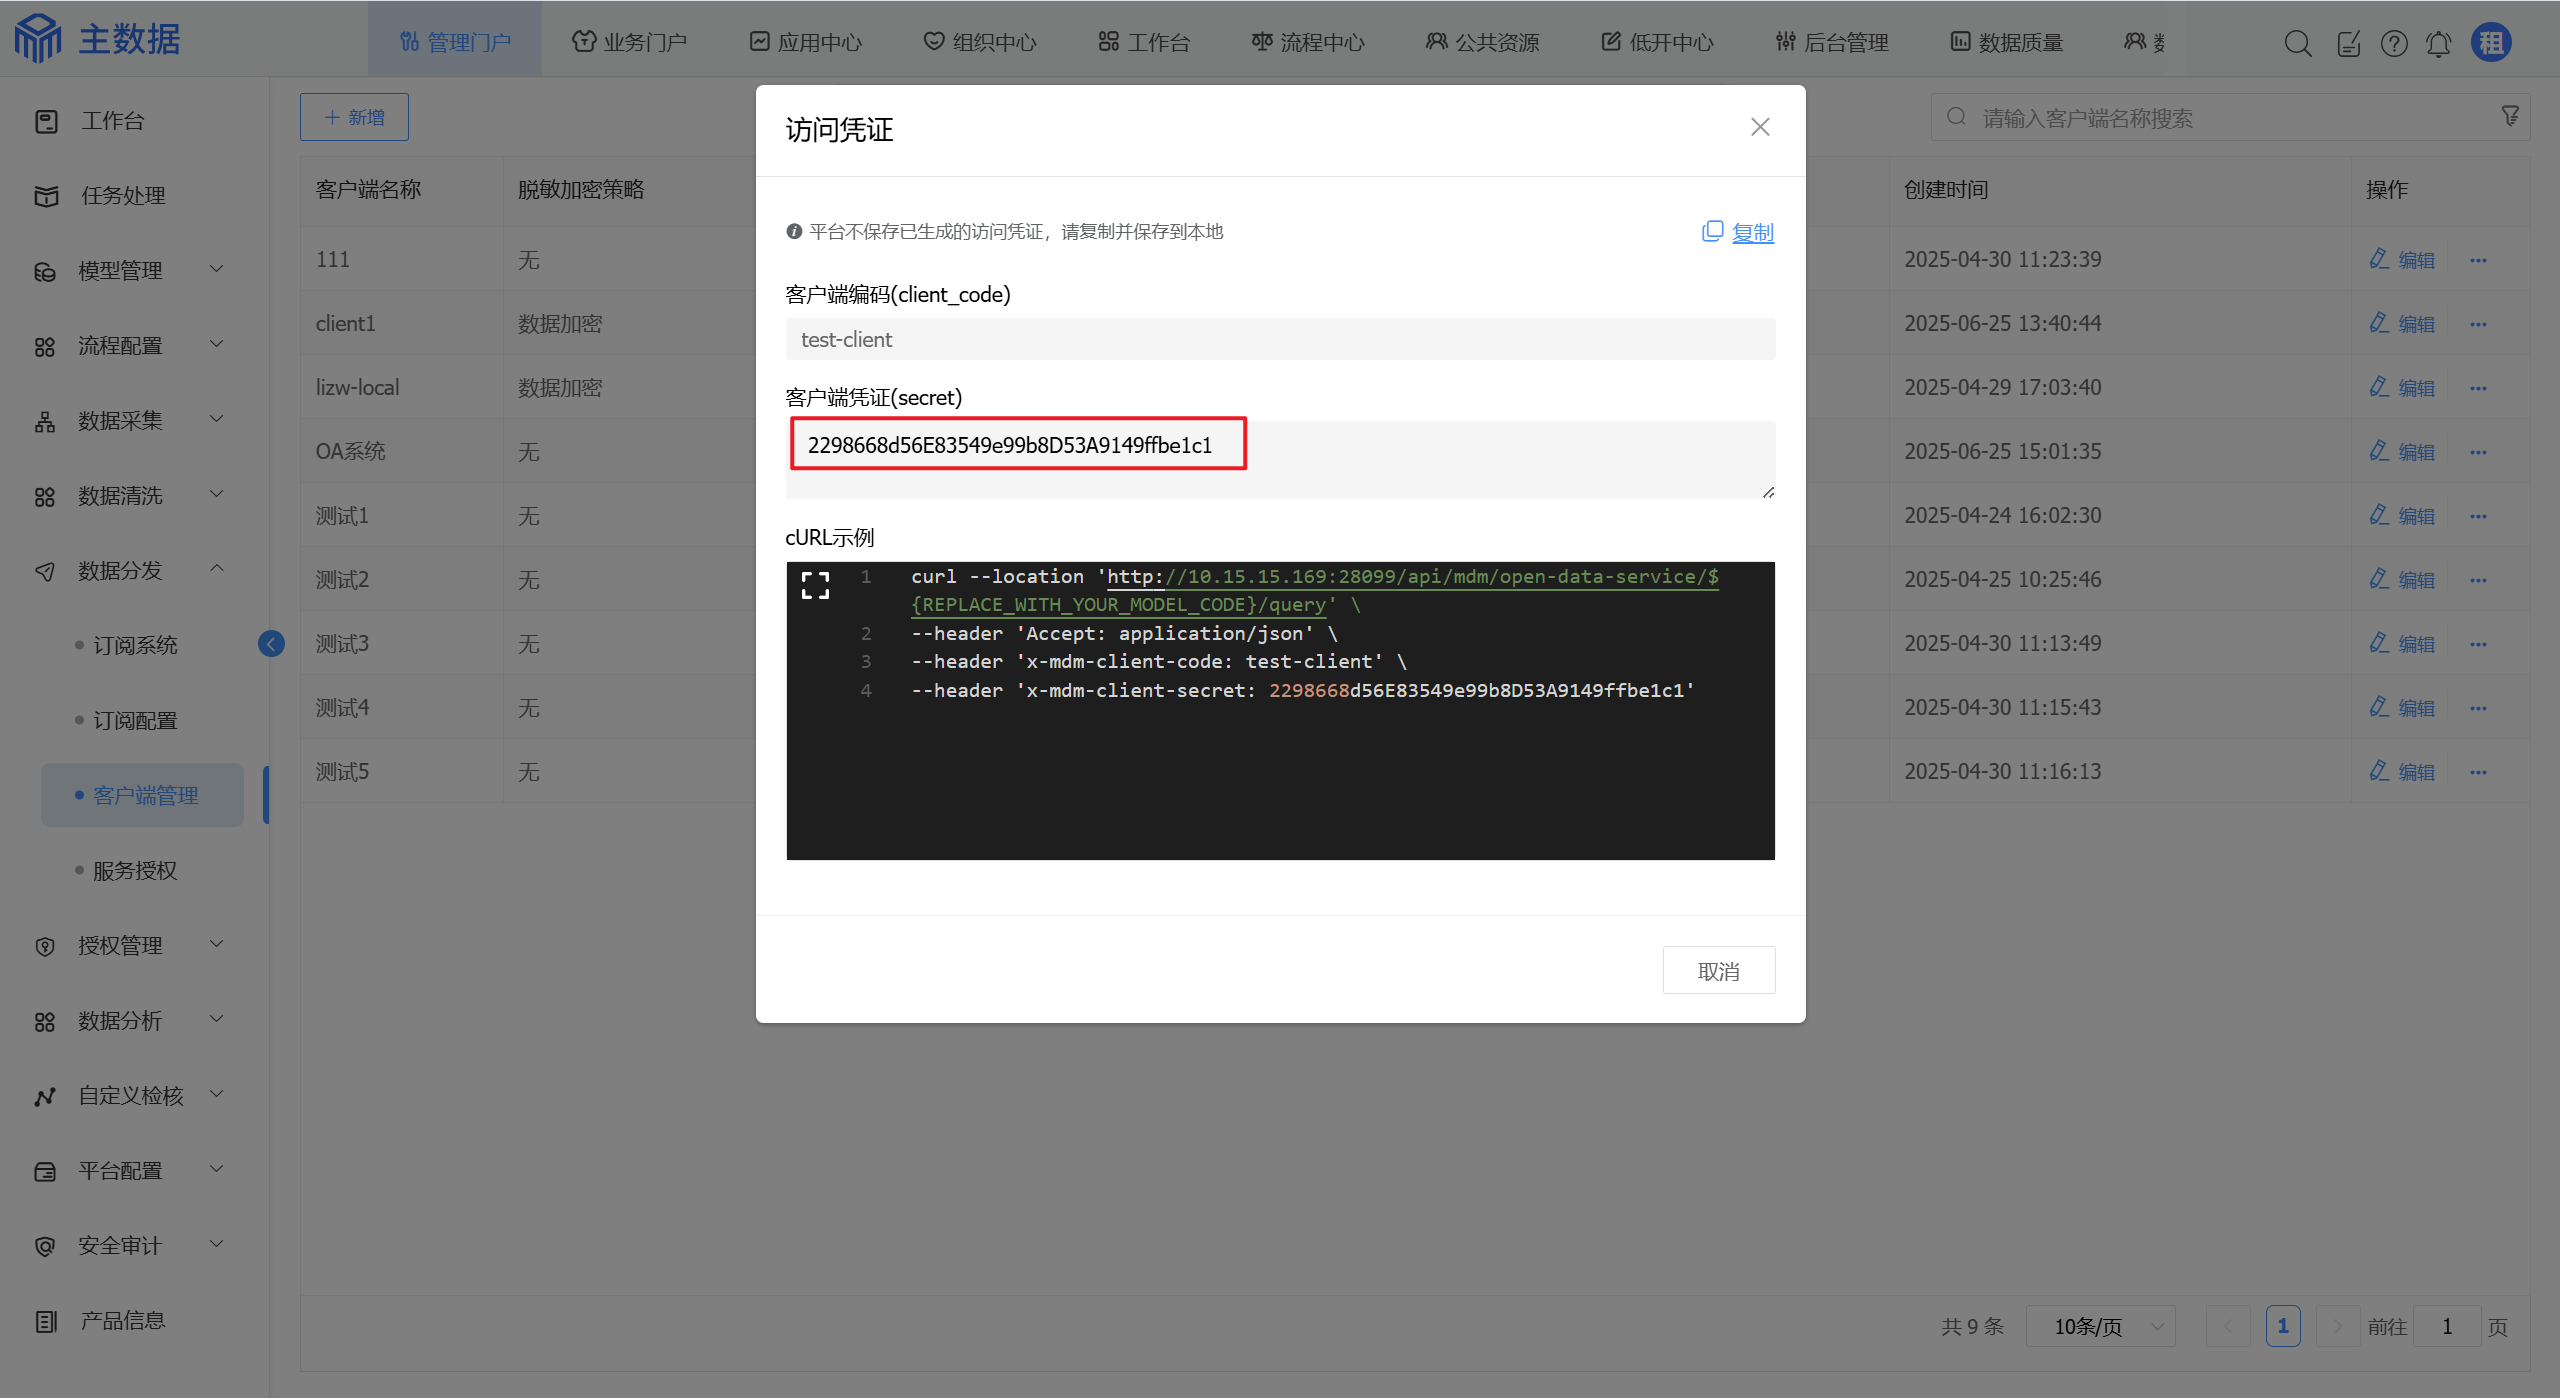This screenshot has height=1398, width=2560.
Task: Close the 访问凭证 dialog
Action: click(x=1760, y=127)
